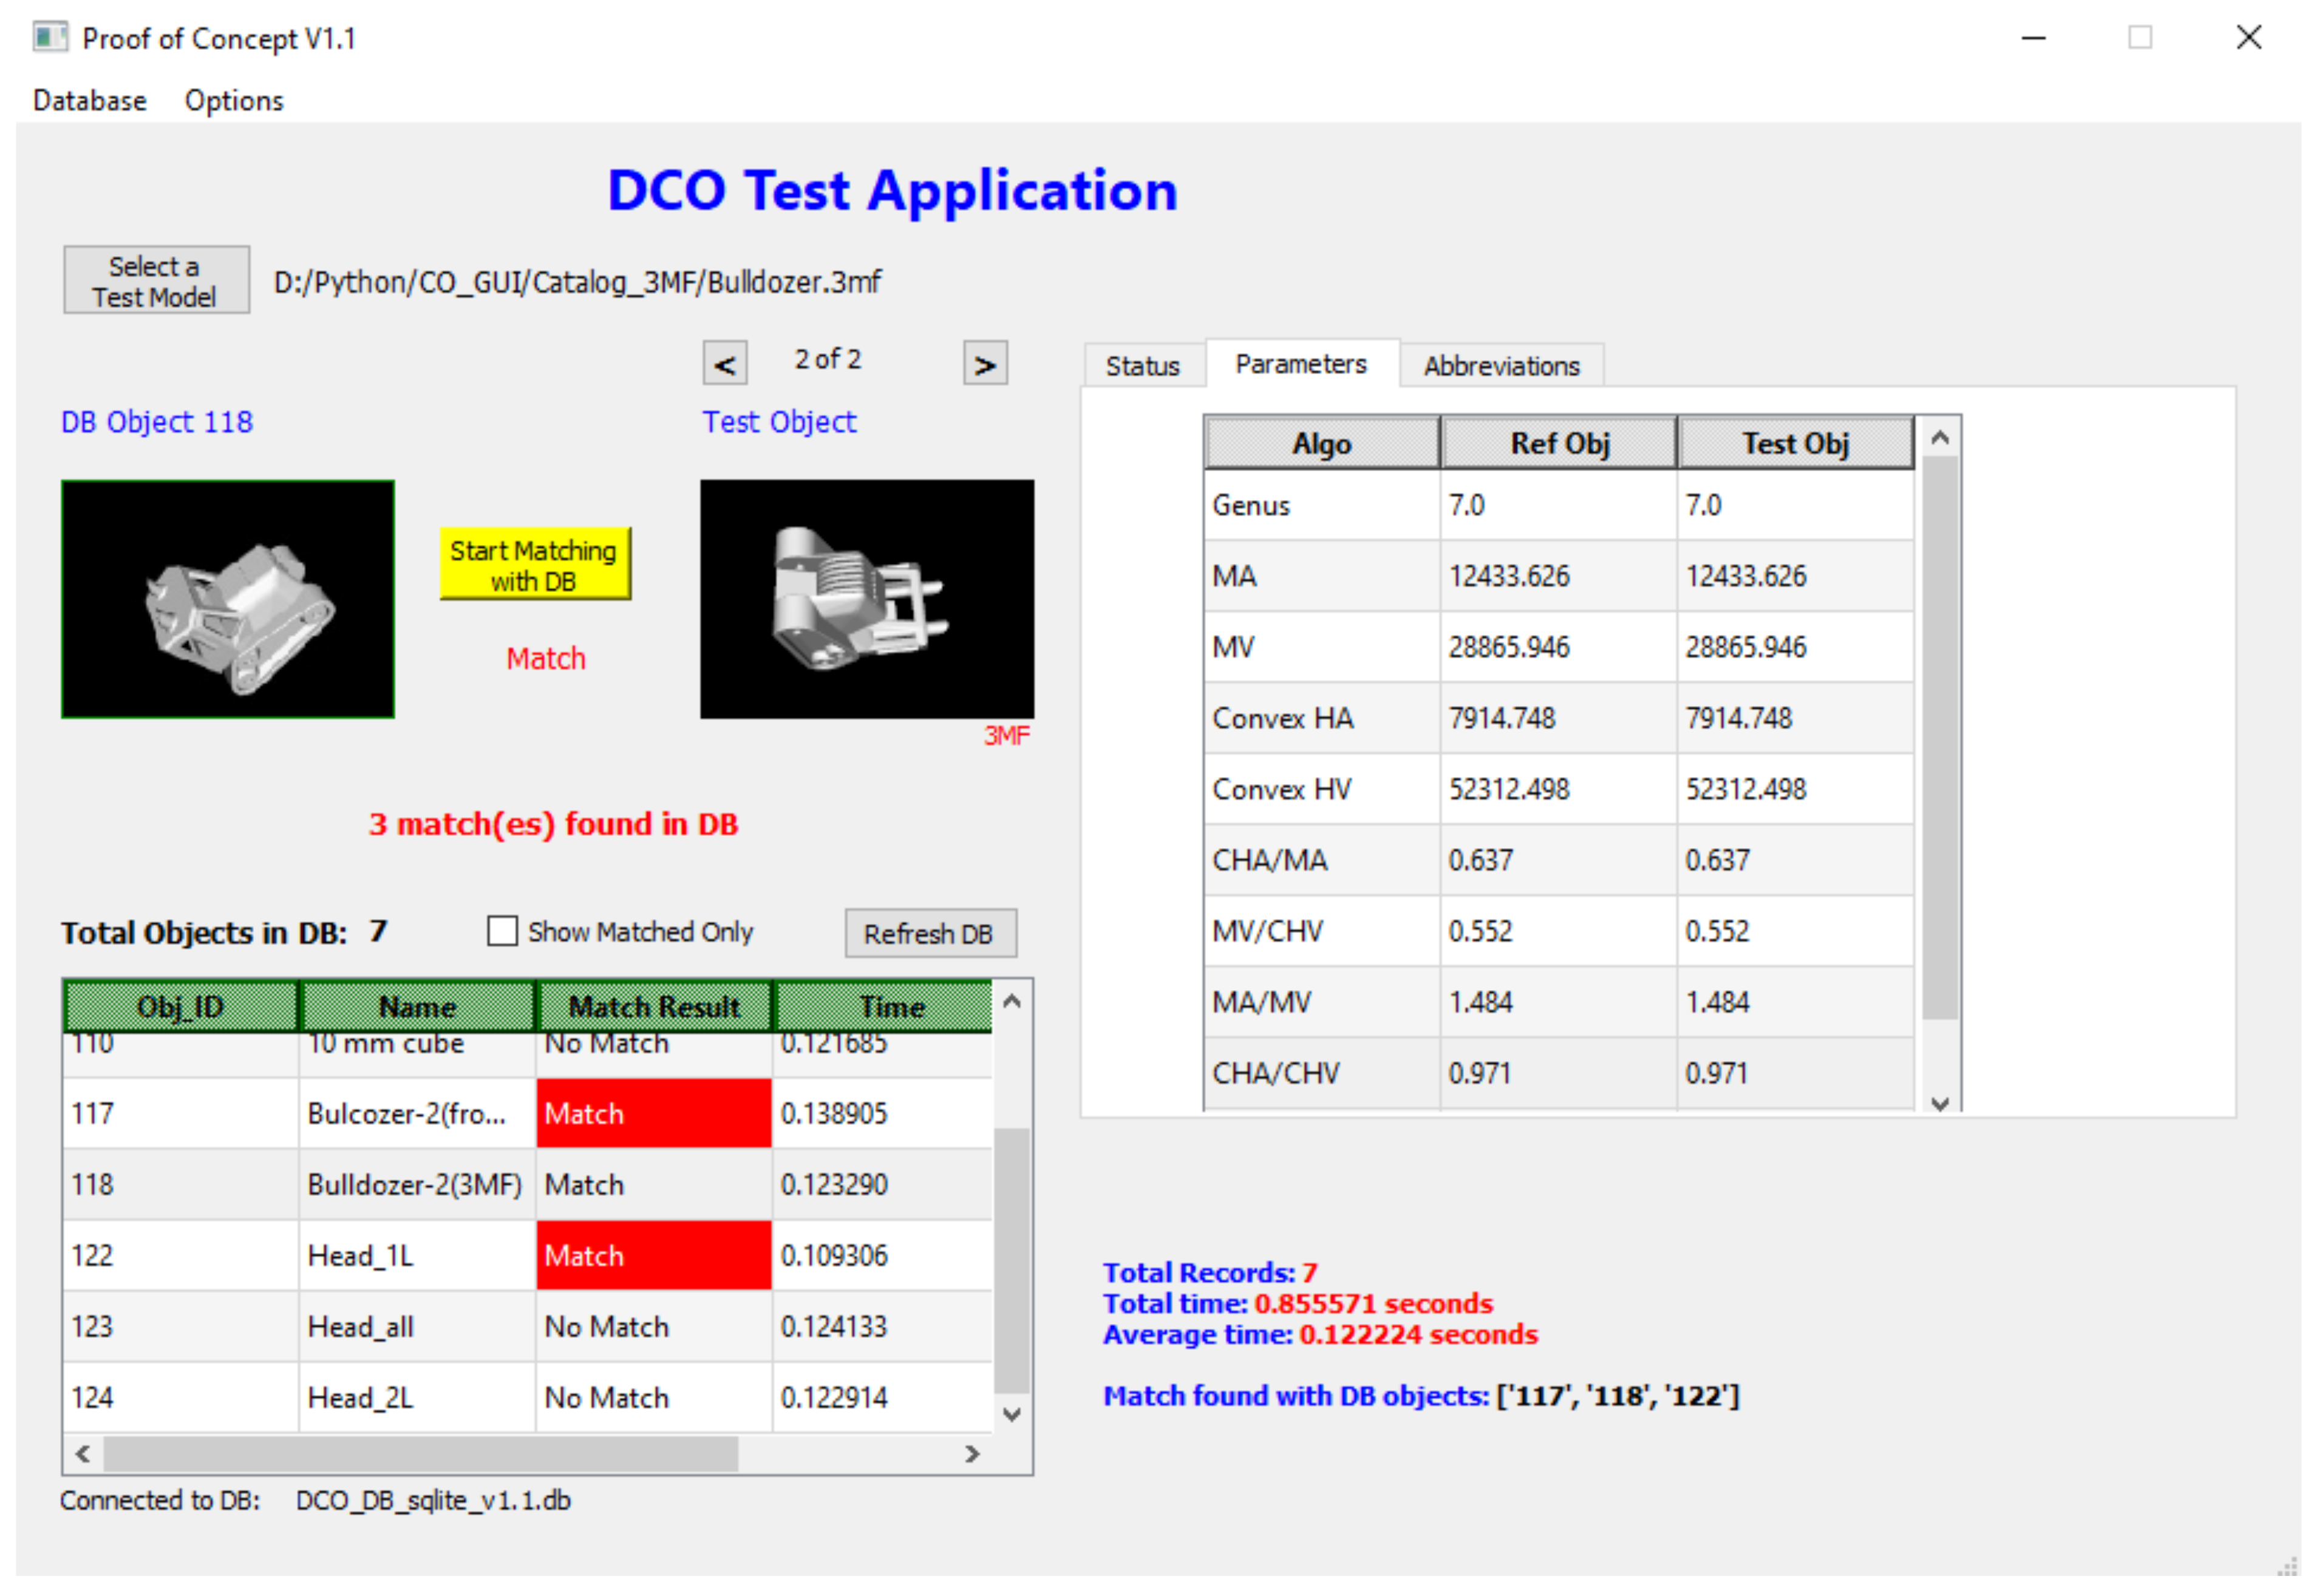Open the Database menu

90,101
